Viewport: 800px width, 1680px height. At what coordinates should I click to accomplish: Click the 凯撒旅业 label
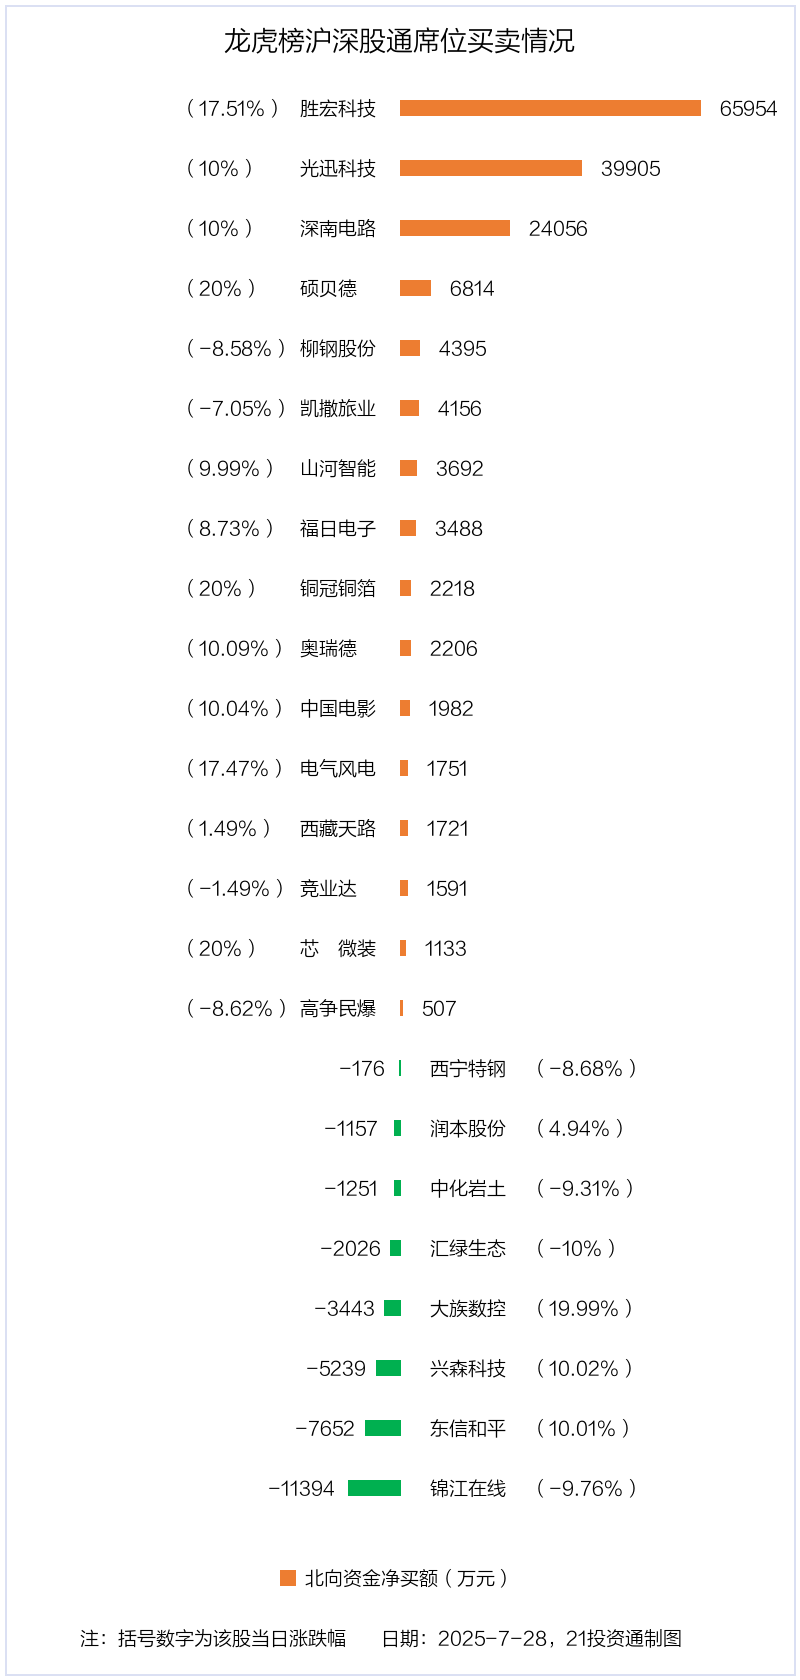(338, 408)
